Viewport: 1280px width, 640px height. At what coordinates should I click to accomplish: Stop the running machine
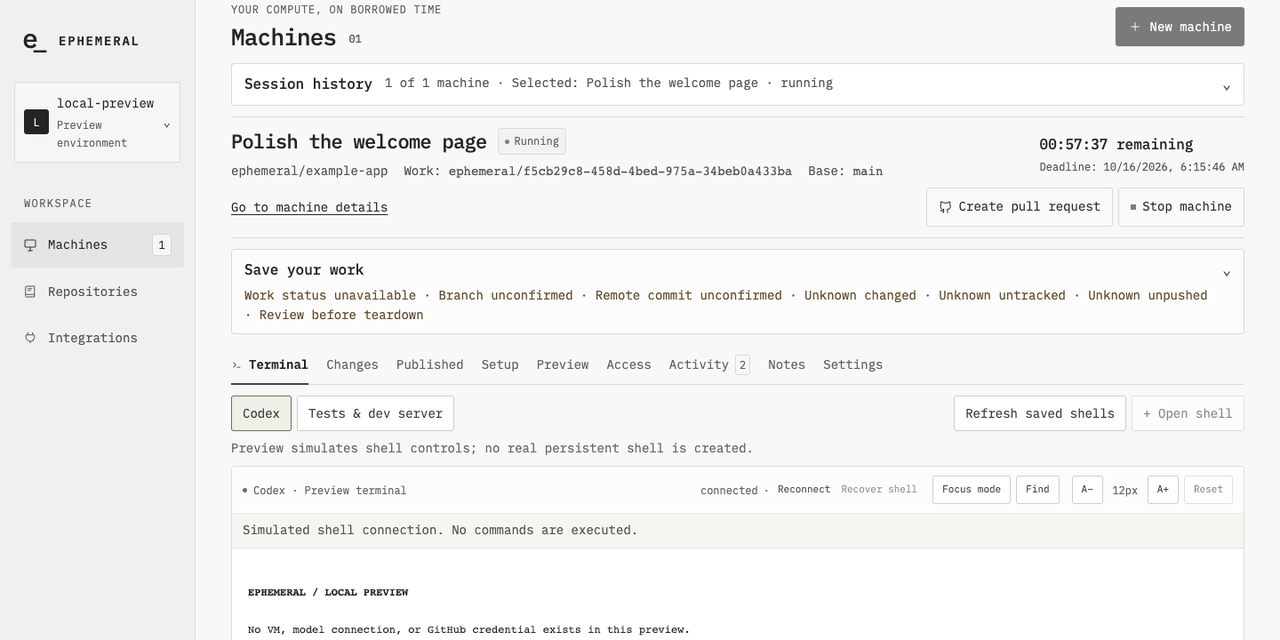point(1181,207)
